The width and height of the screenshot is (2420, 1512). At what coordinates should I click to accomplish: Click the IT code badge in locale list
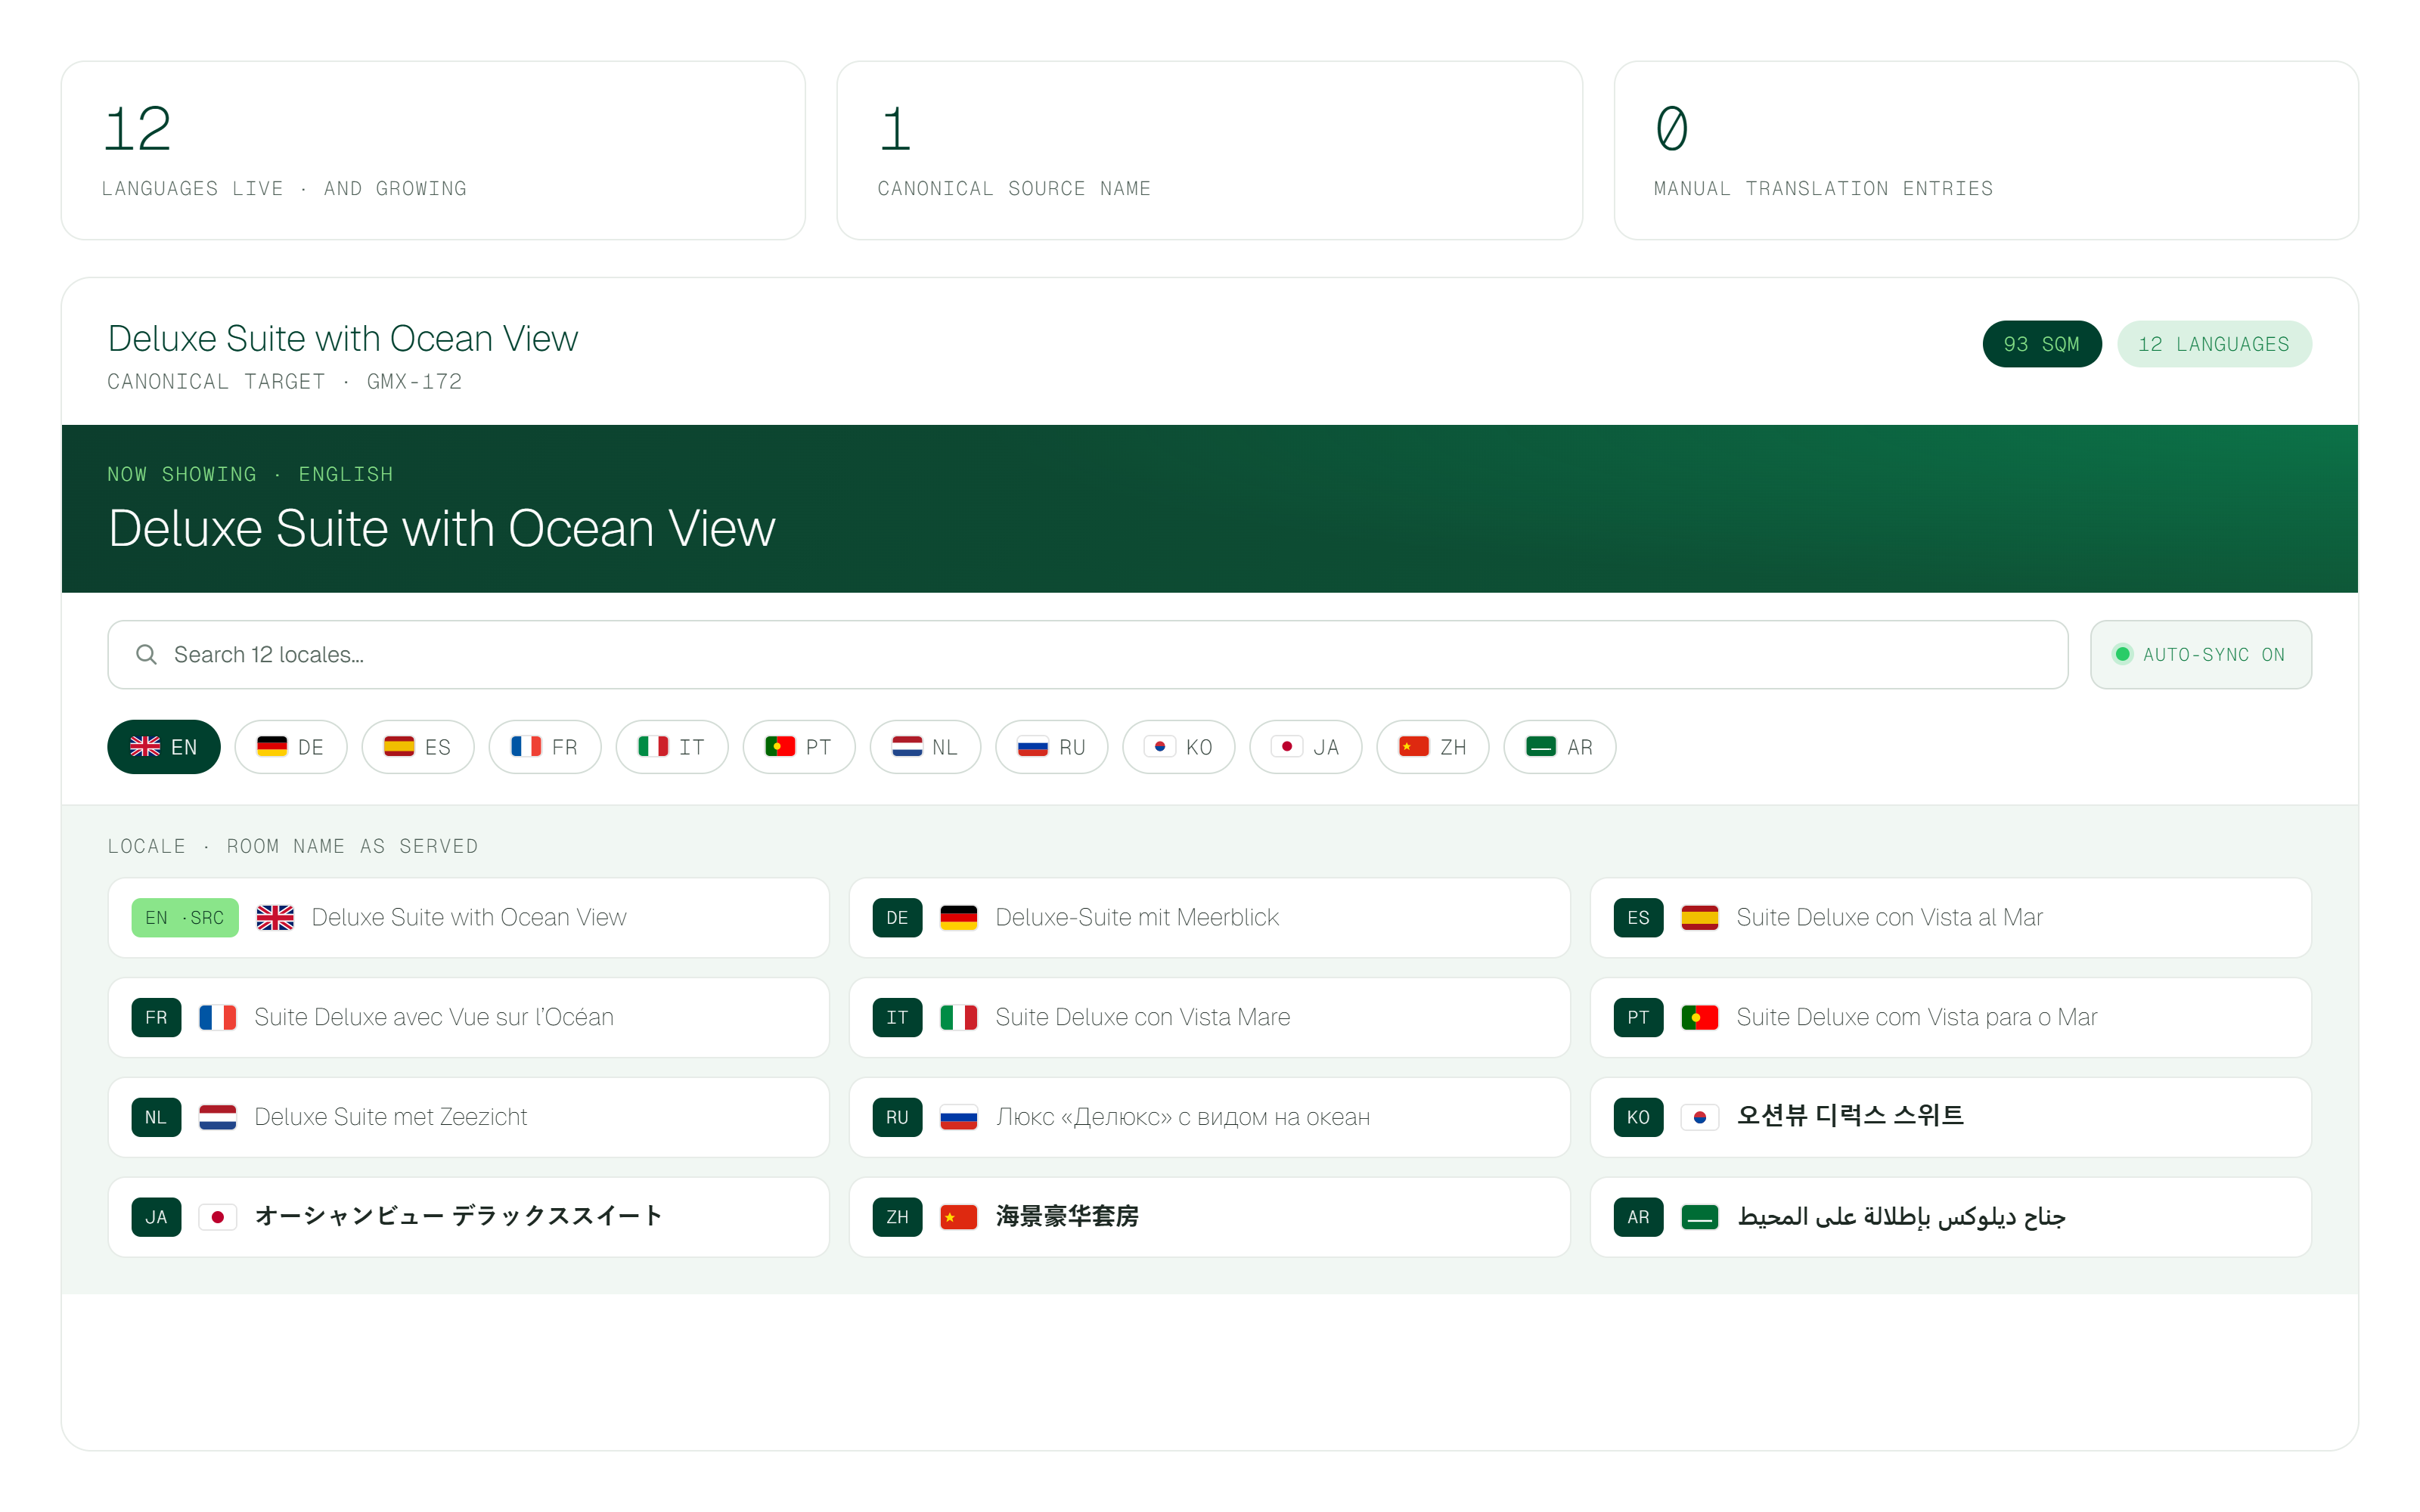(x=898, y=1018)
